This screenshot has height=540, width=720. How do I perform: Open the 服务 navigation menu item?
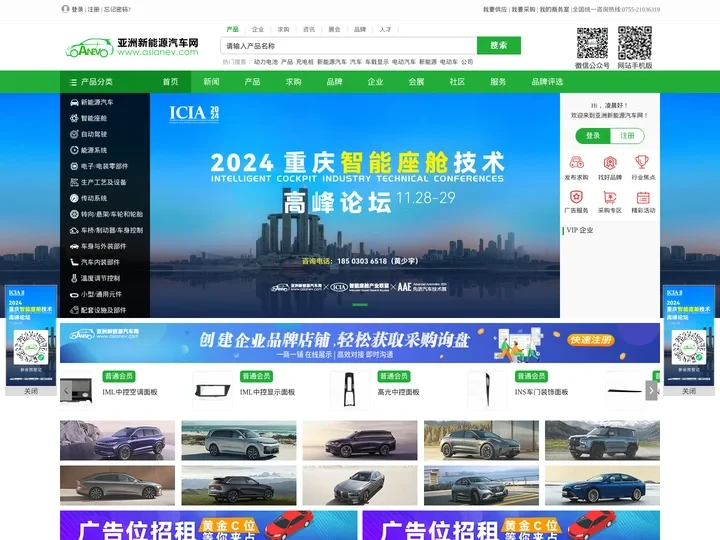tap(498, 82)
